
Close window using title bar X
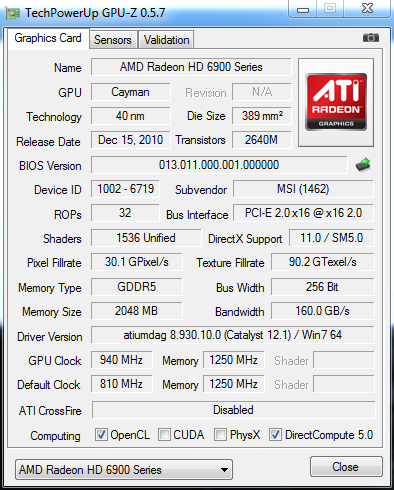367,9
